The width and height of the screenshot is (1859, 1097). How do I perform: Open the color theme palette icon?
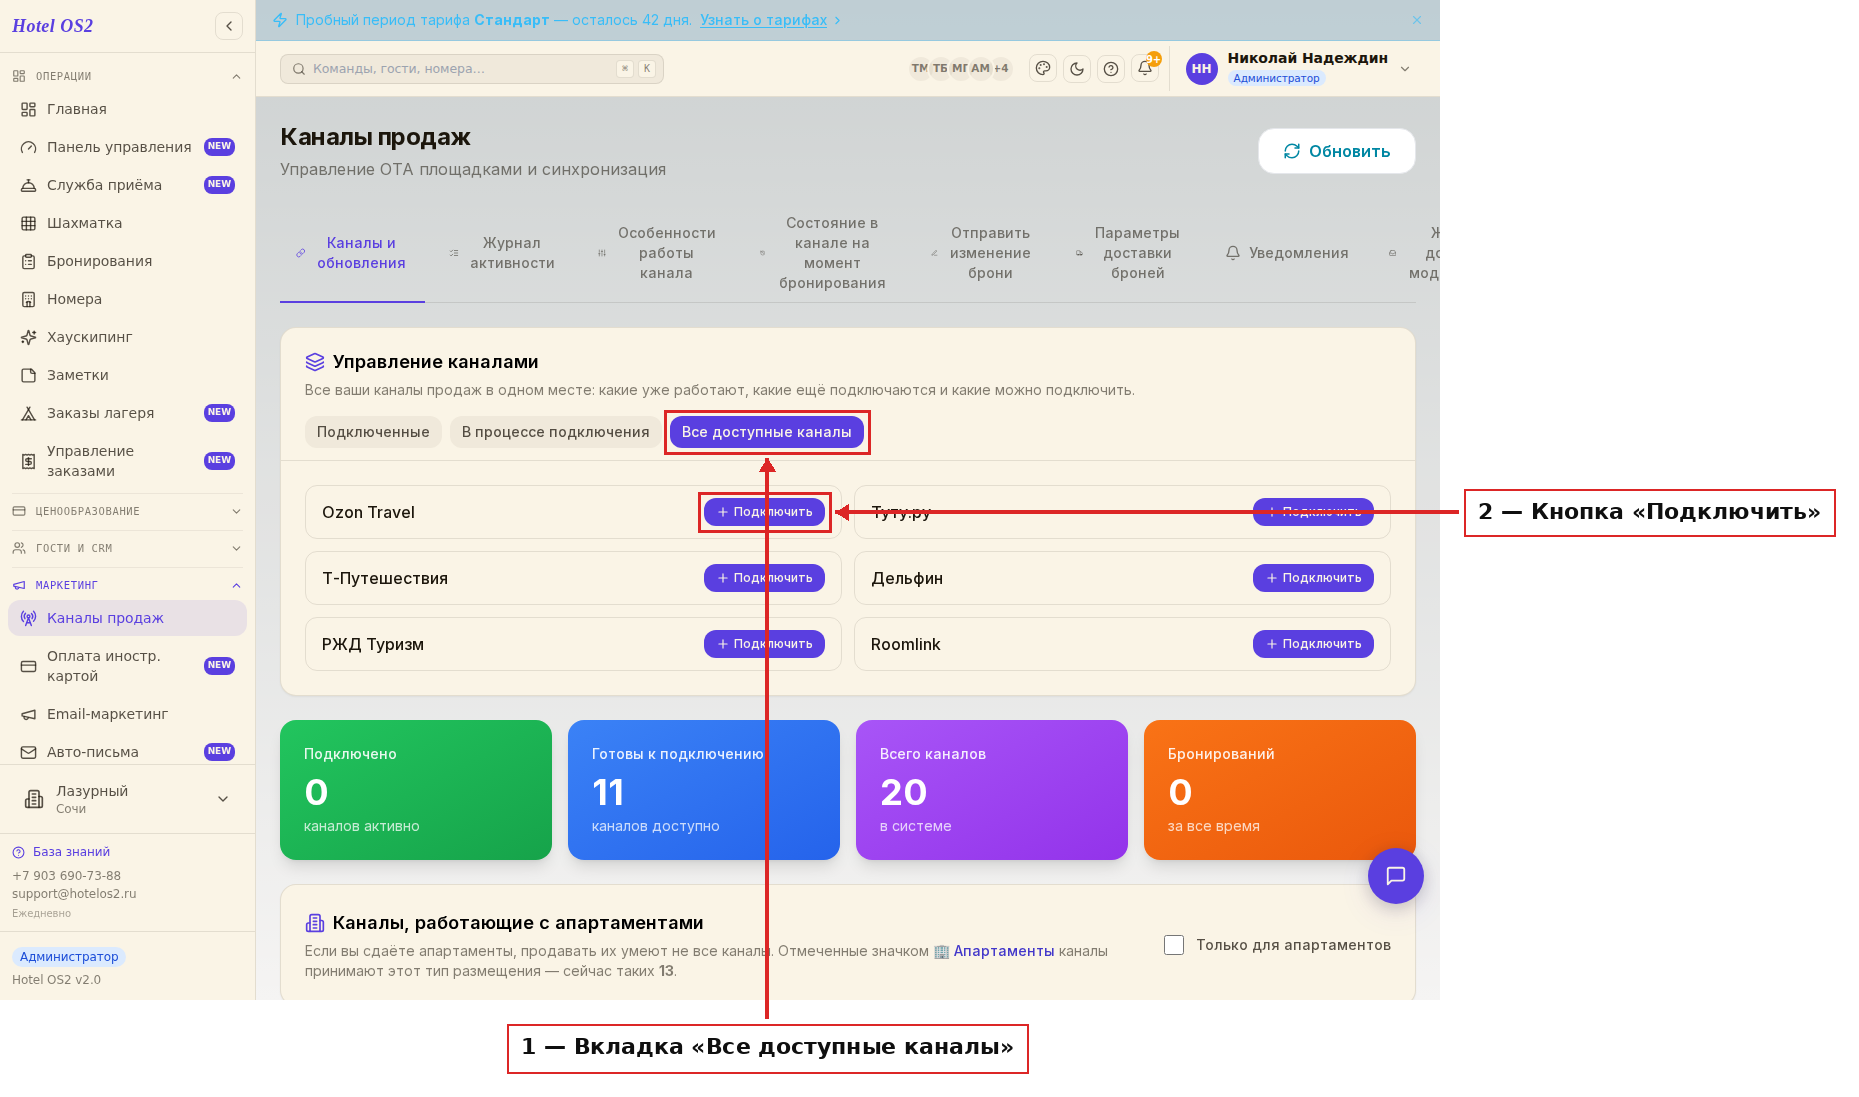pos(1043,69)
